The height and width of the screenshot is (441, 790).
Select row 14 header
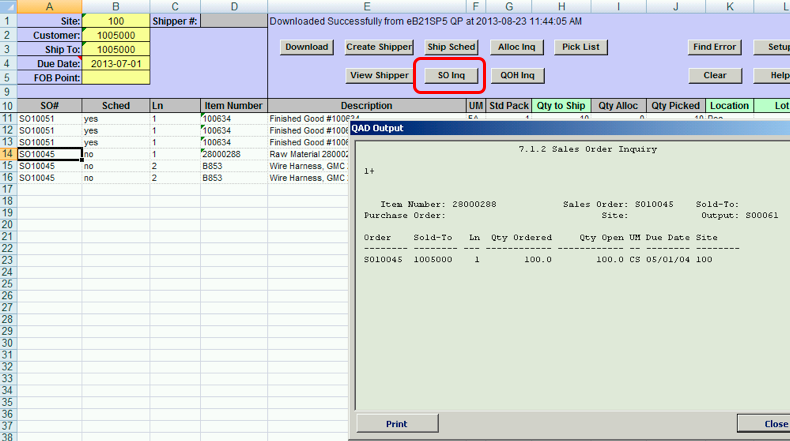(x=8, y=154)
